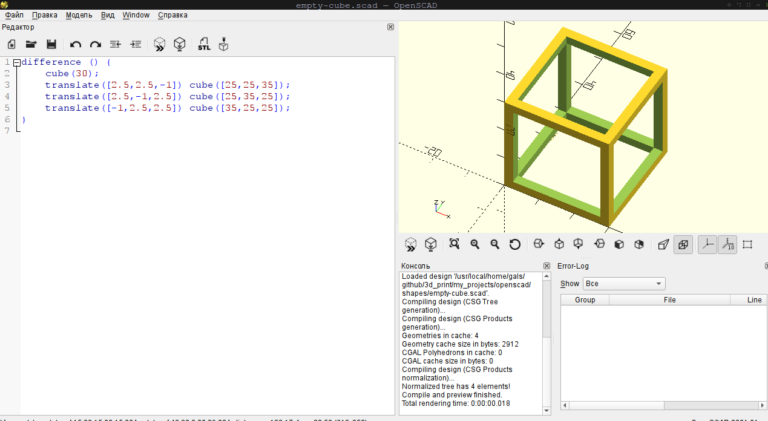This screenshot has width=768, height=421.
Task: Open the Модель menu
Action: [79, 15]
